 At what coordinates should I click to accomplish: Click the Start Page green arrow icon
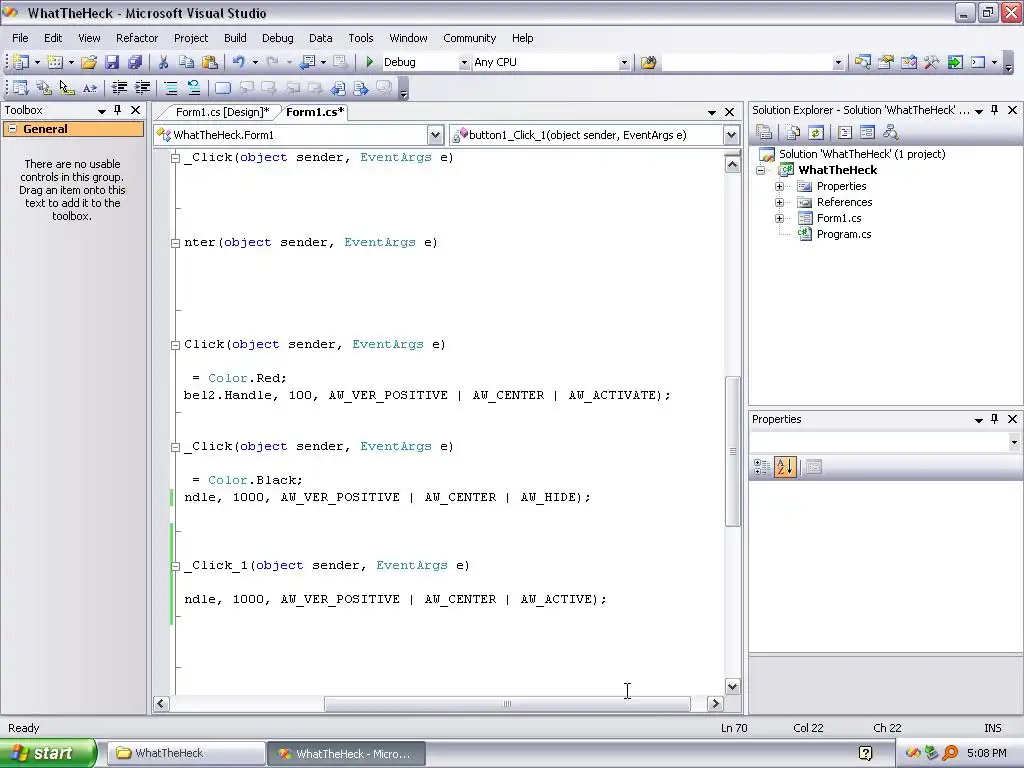click(x=955, y=62)
